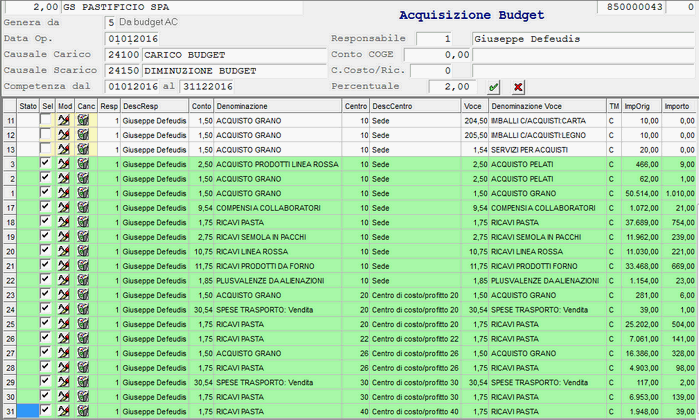
Task: Select the 37.689,00 ImpOrig value
Action: click(641, 222)
